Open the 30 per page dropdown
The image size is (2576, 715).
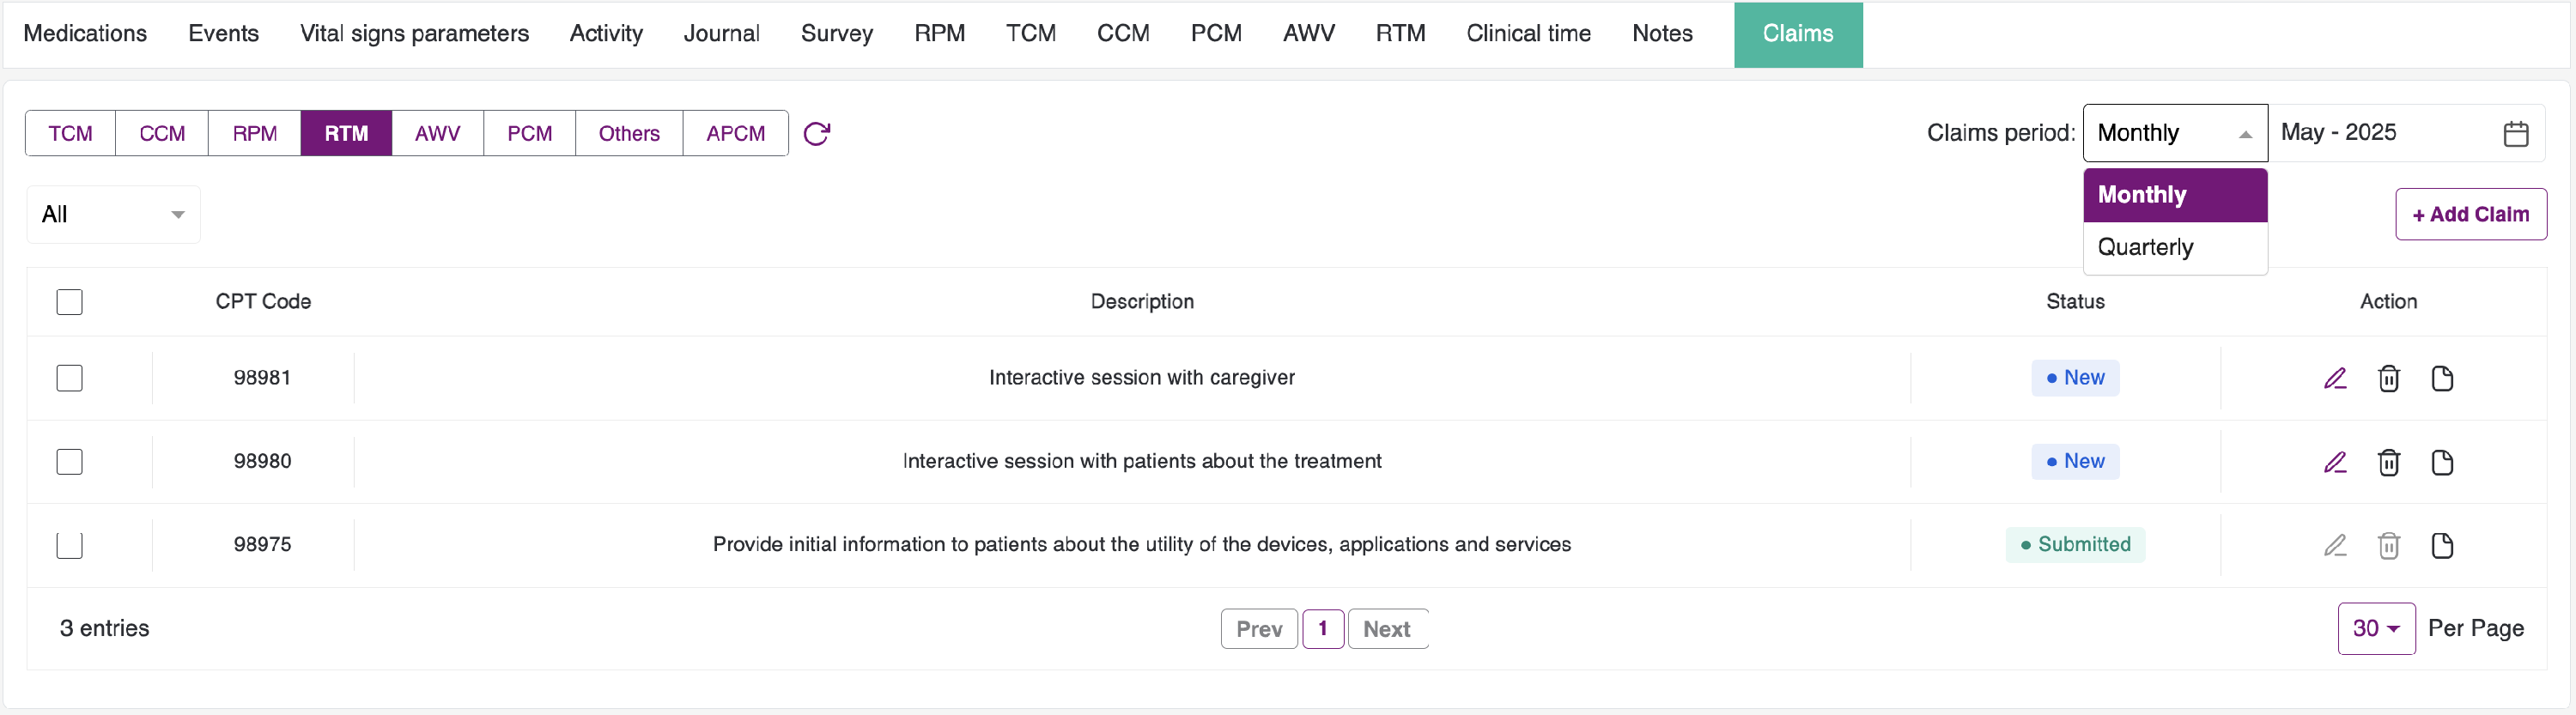pos(2375,629)
